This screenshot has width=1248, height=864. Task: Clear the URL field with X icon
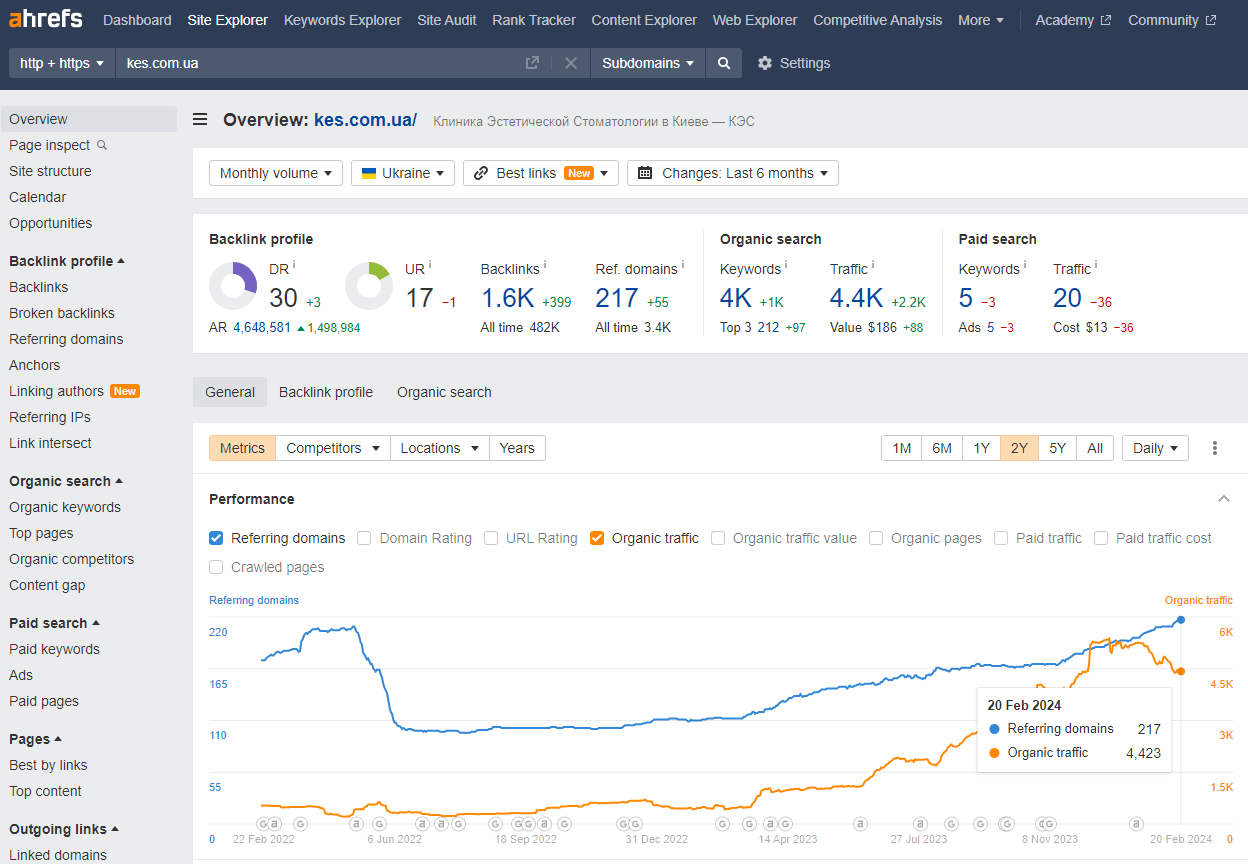[571, 63]
